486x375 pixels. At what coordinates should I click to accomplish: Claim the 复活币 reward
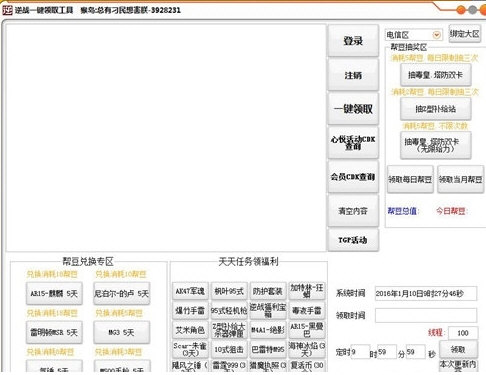(x=307, y=366)
